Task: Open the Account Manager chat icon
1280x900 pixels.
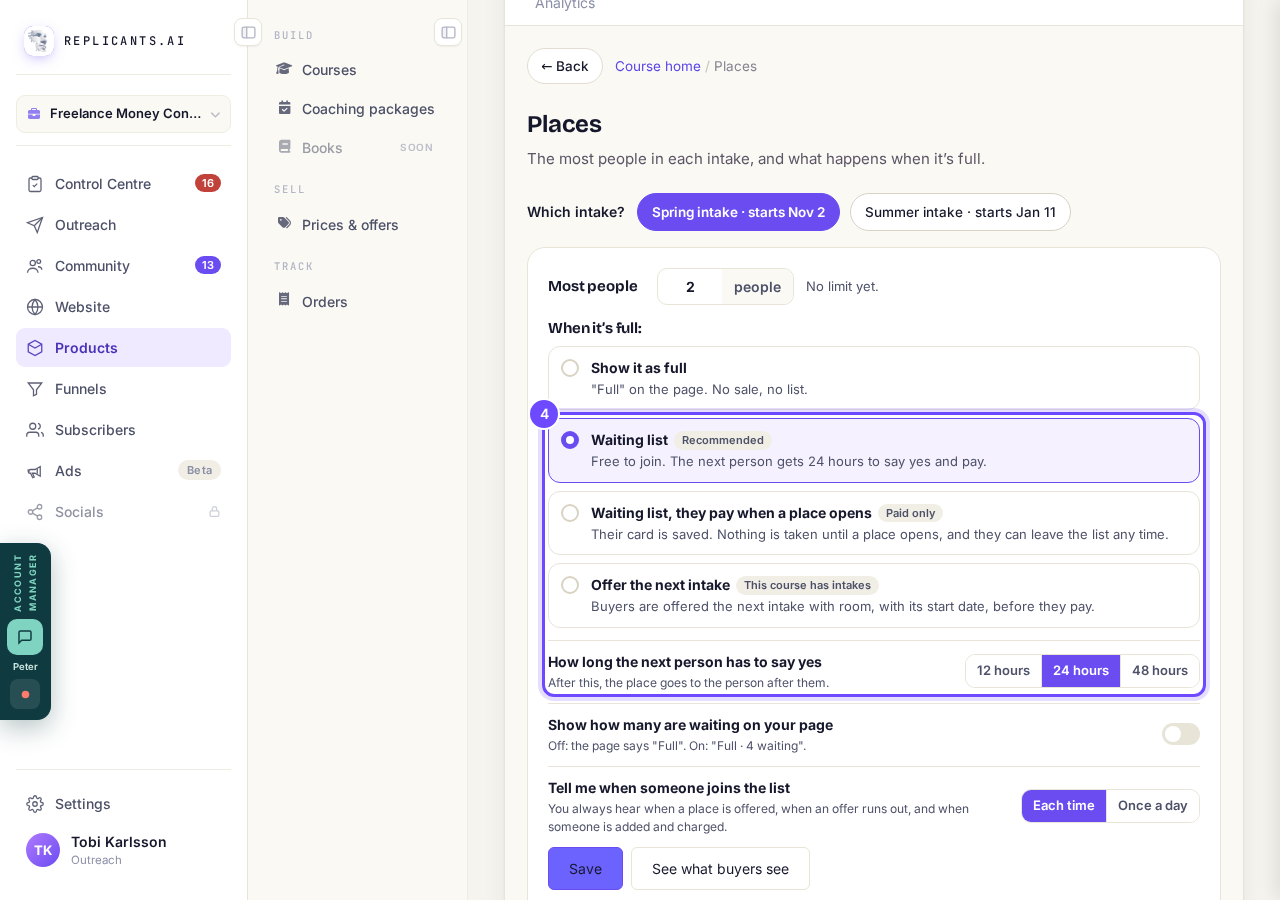Action: 25,637
